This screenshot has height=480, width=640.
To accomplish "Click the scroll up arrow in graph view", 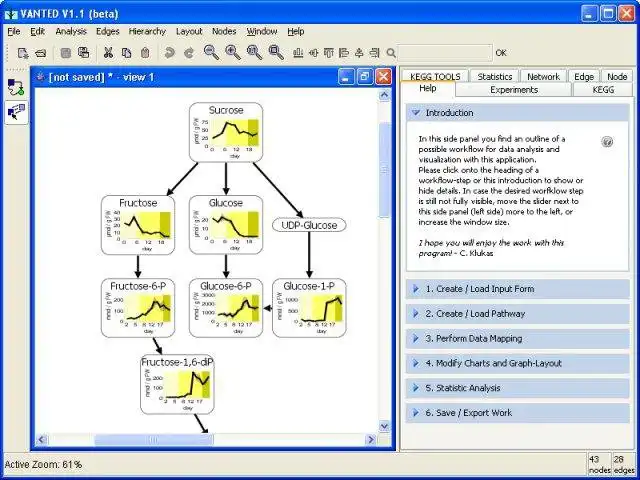I will click(x=384, y=95).
